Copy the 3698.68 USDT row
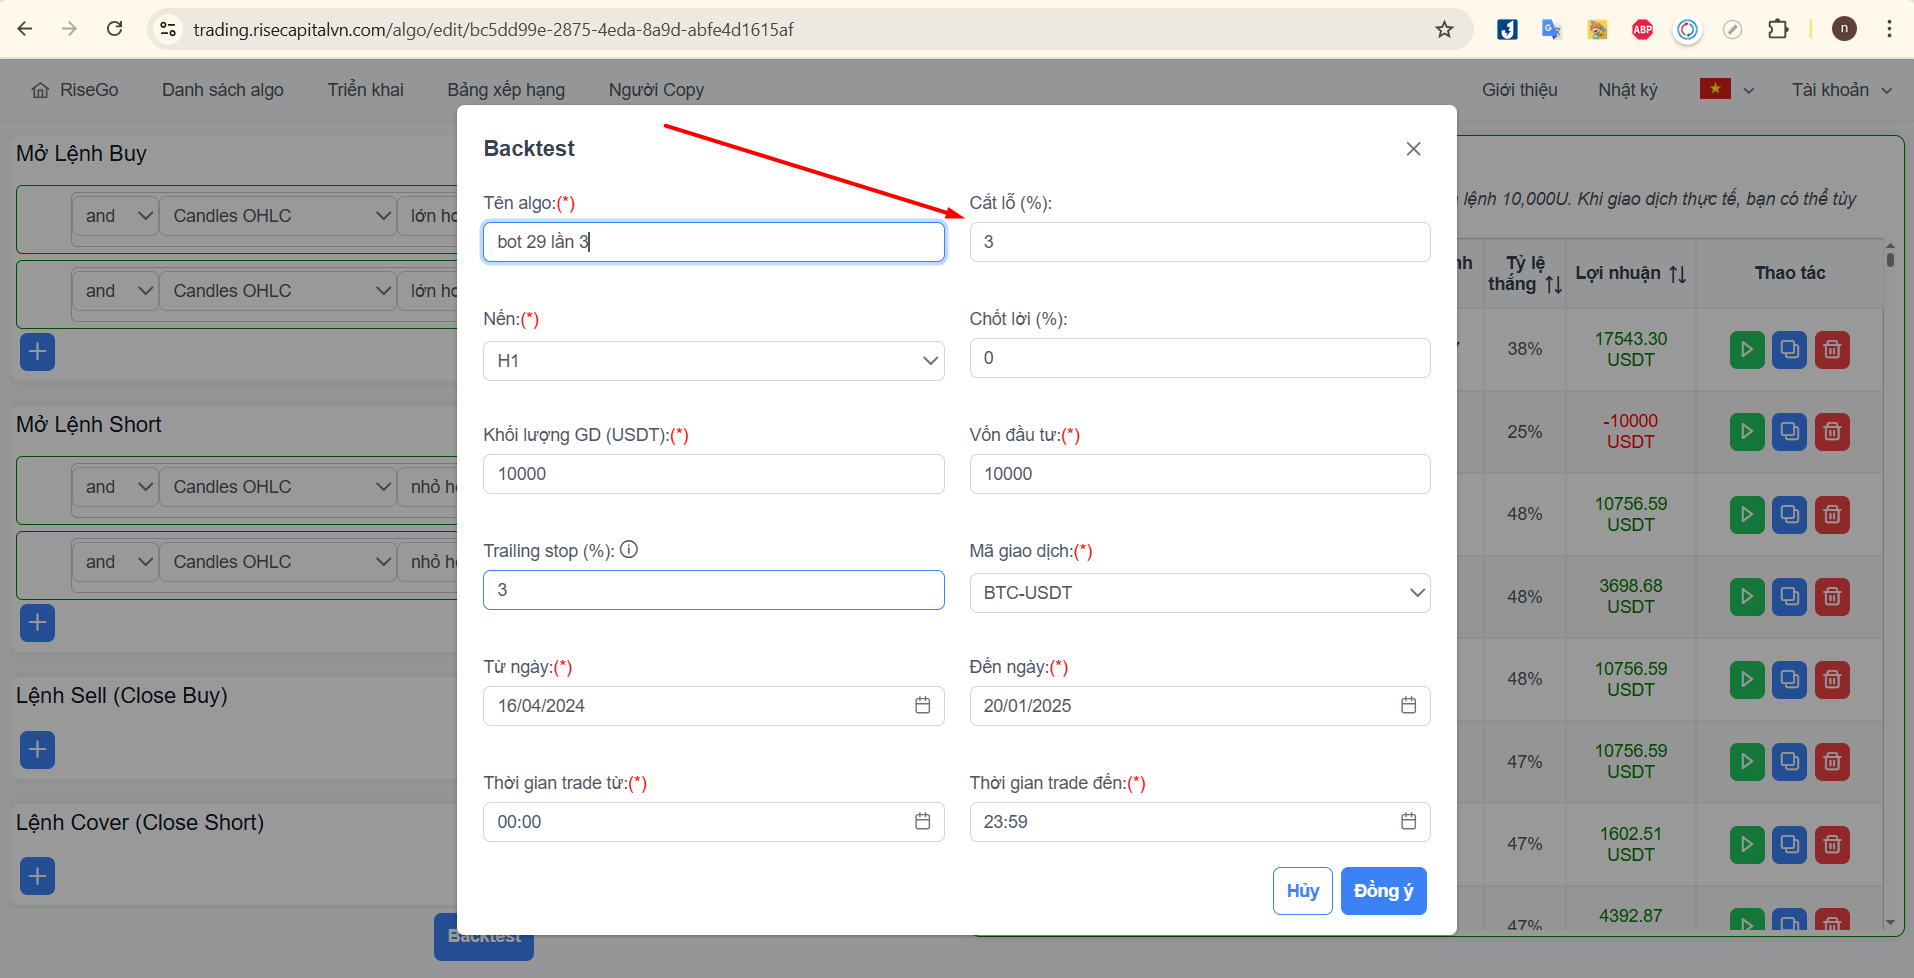The height and width of the screenshot is (978, 1914). [x=1790, y=597]
